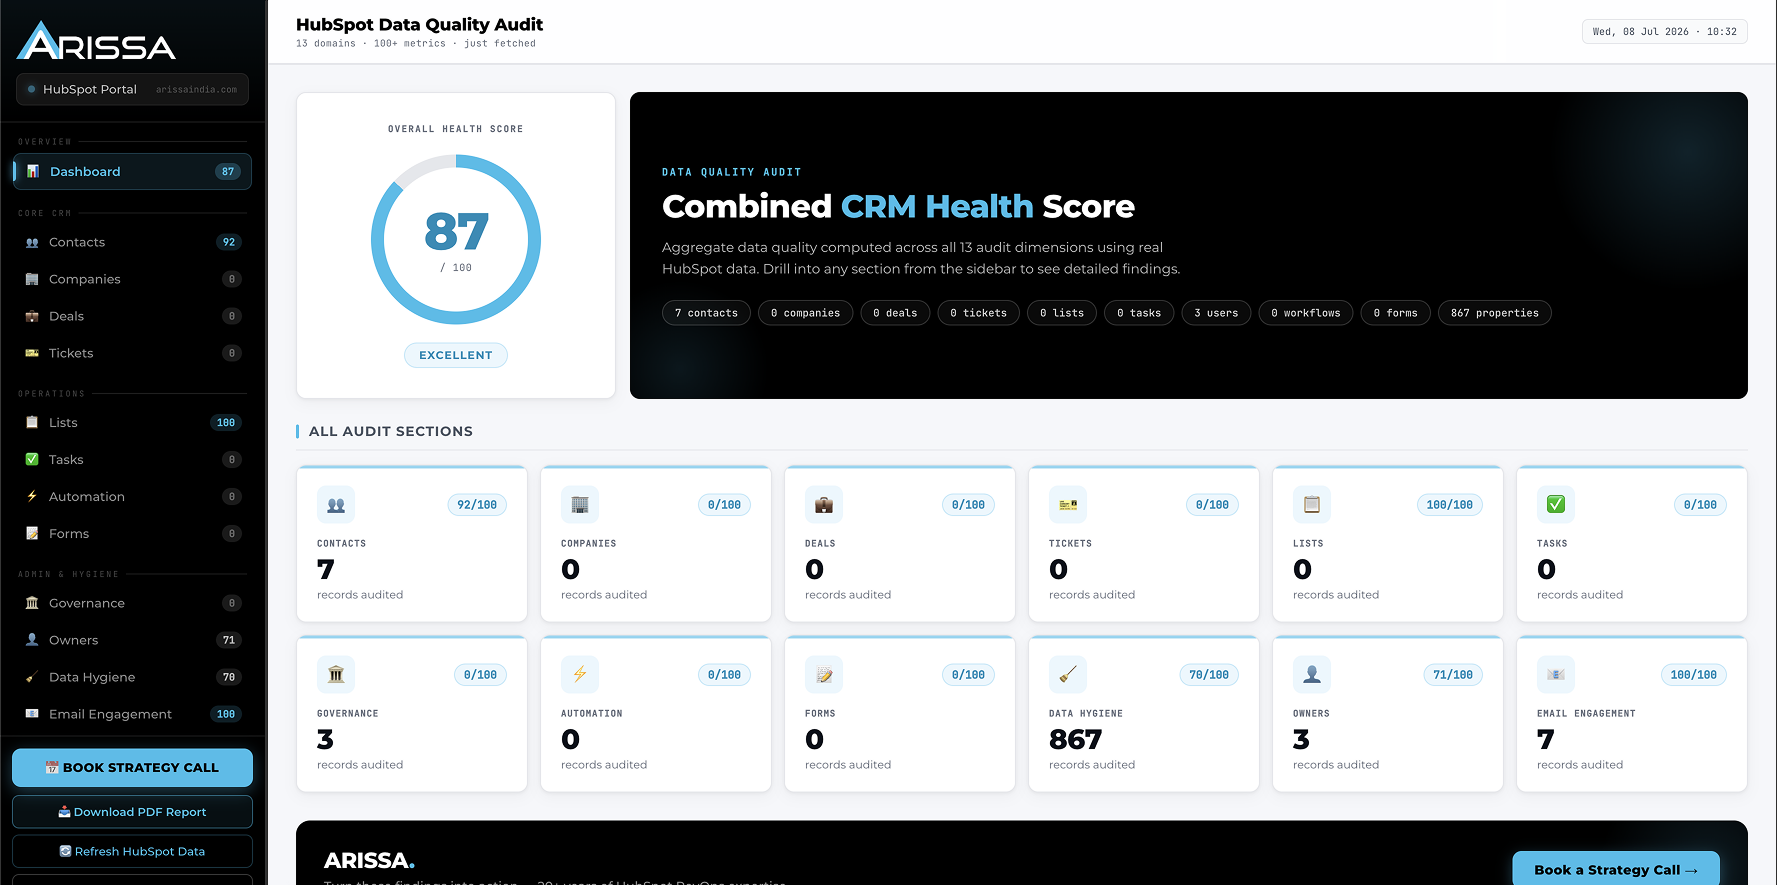Click the green check icon on Tasks card

tap(1556, 505)
